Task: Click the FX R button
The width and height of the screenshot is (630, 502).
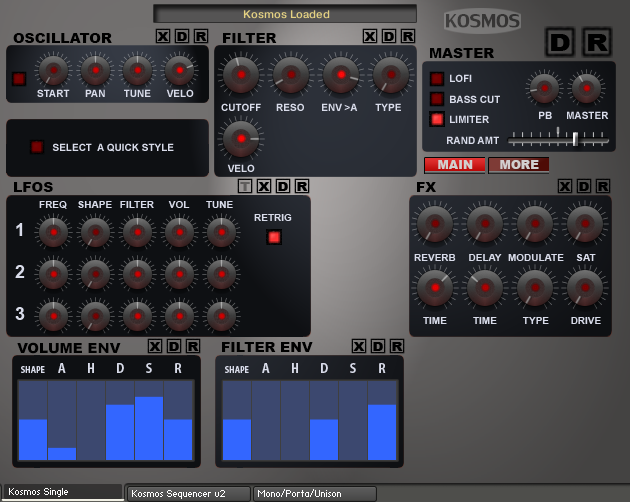Action: (603, 186)
